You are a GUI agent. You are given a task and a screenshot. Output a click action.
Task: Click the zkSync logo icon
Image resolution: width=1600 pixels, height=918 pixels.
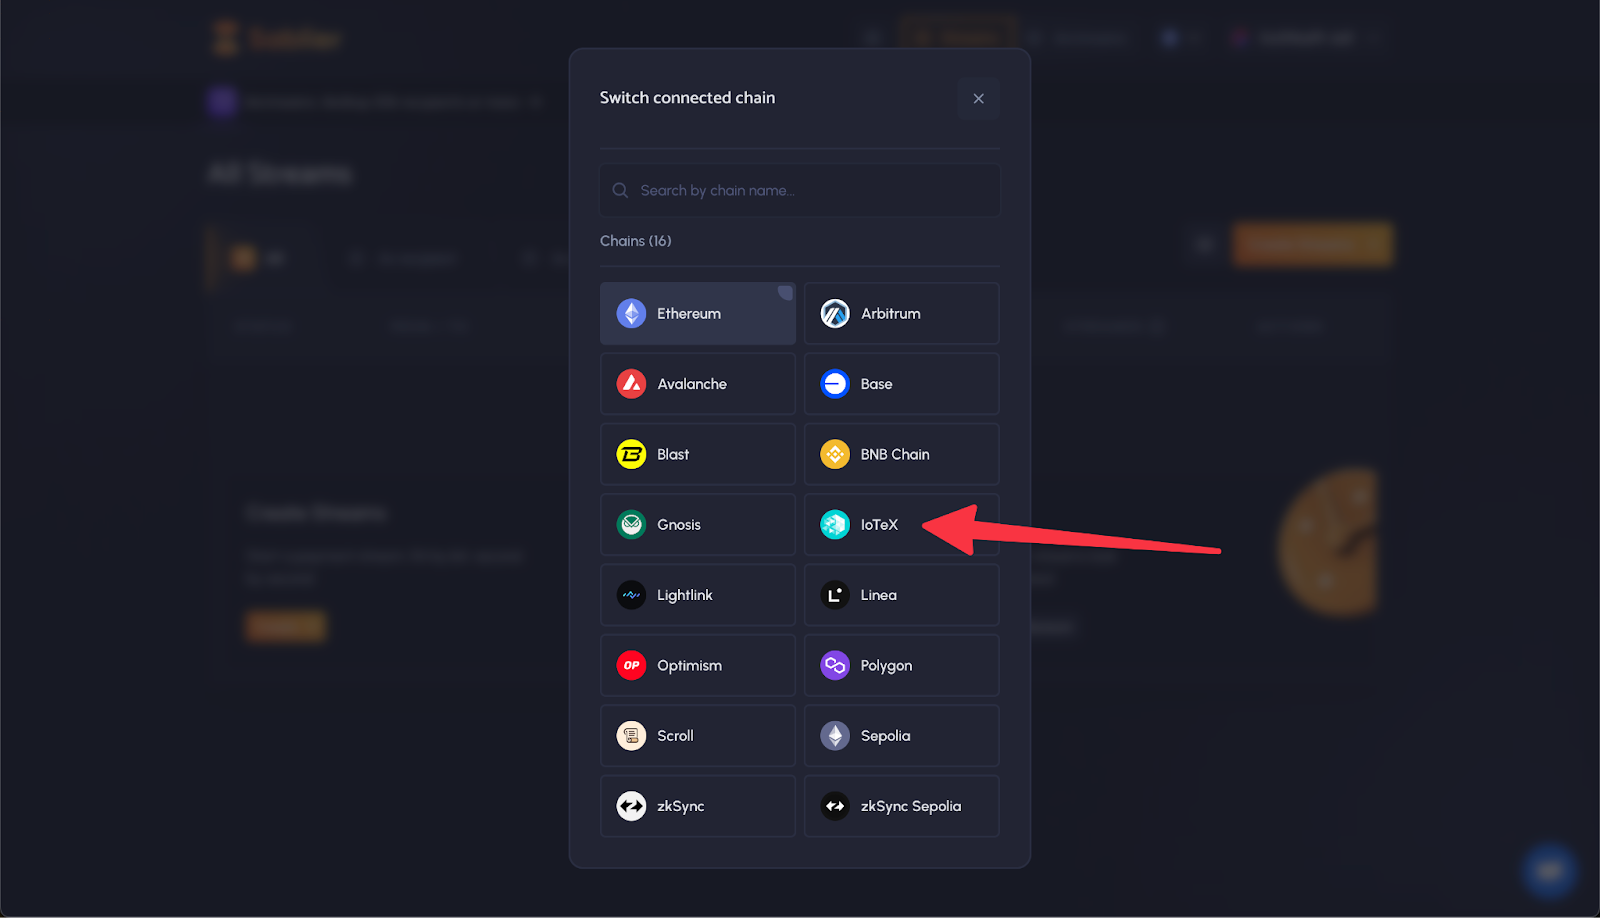click(x=631, y=806)
